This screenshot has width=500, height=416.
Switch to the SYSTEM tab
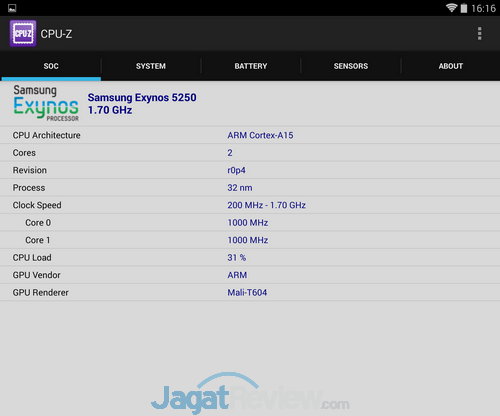click(151, 66)
